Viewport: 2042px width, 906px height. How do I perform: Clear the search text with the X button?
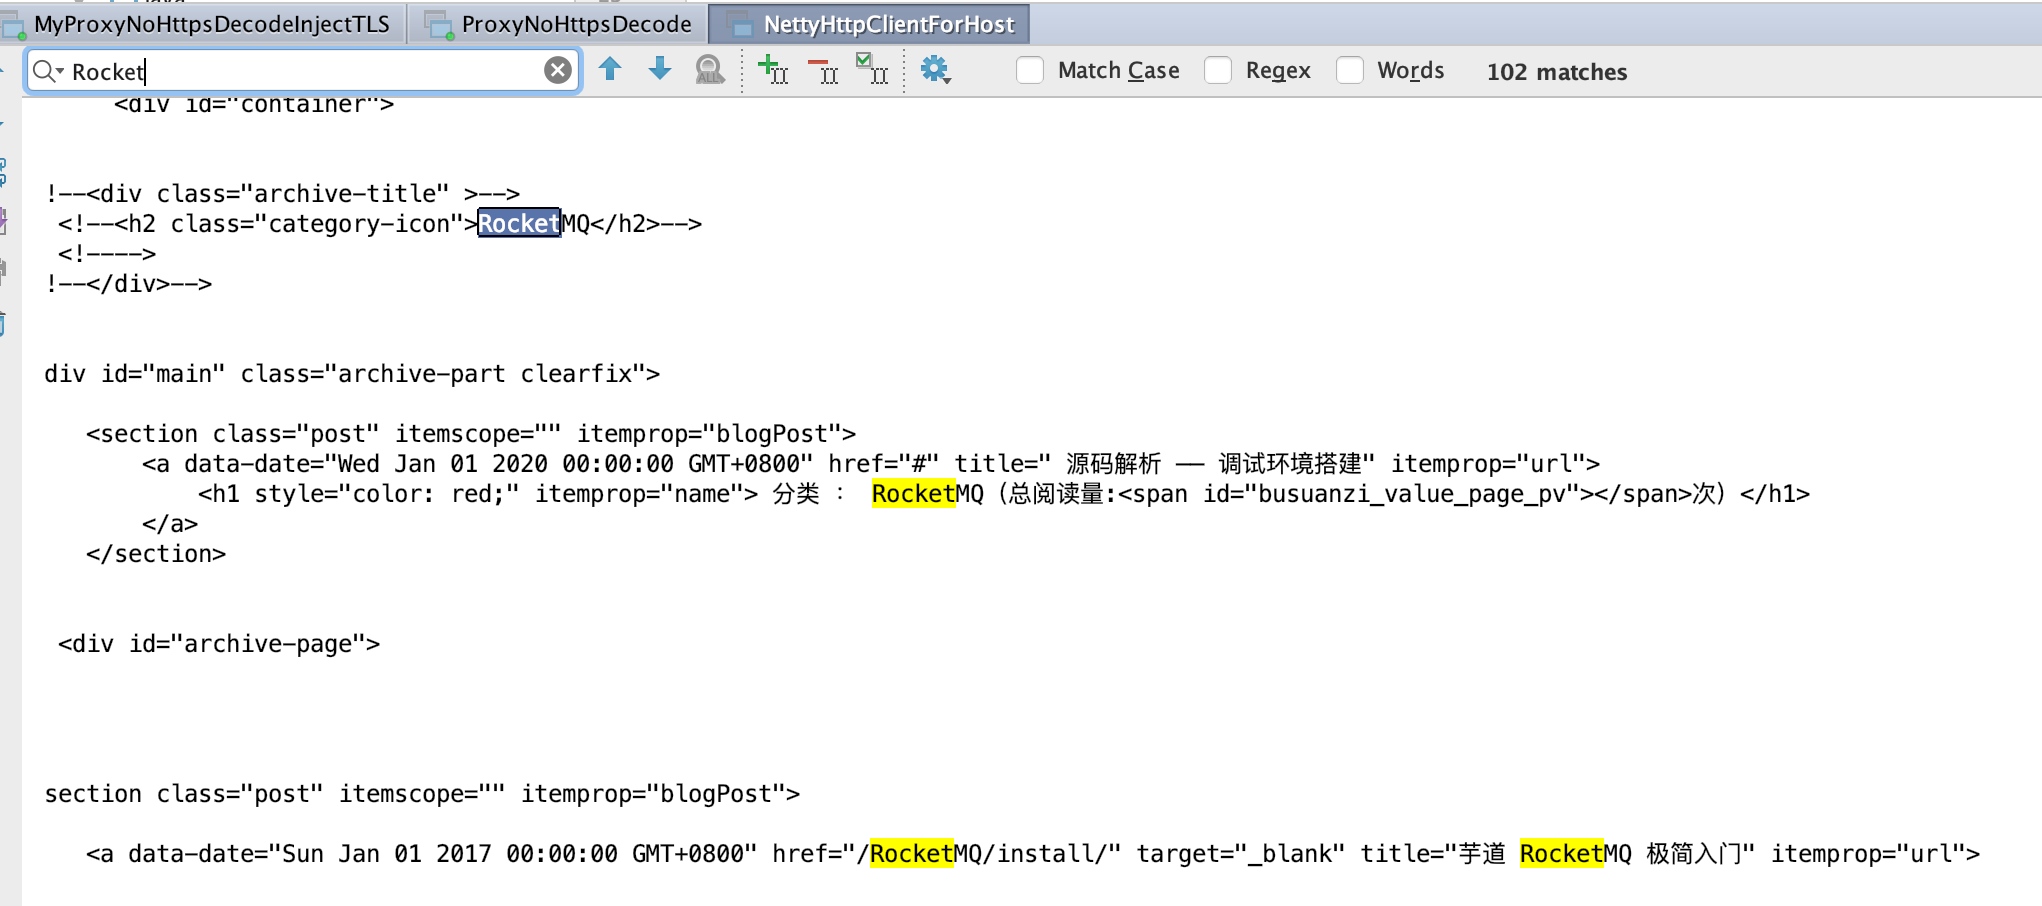point(558,70)
